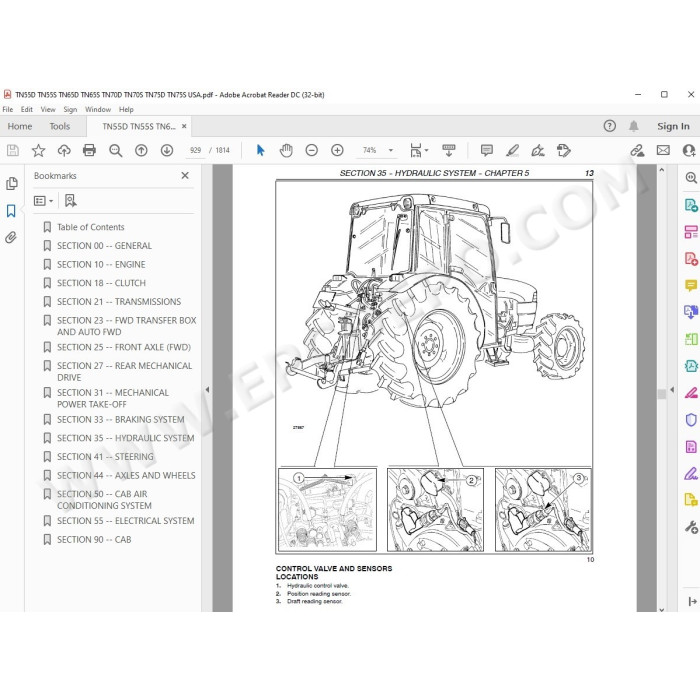Add file to starred favorites

tap(38, 150)
